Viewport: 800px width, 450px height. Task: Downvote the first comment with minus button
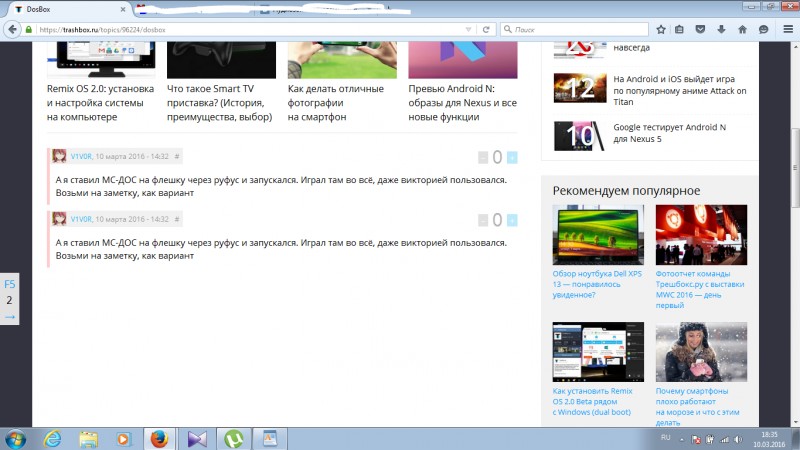tap(483, 158)
